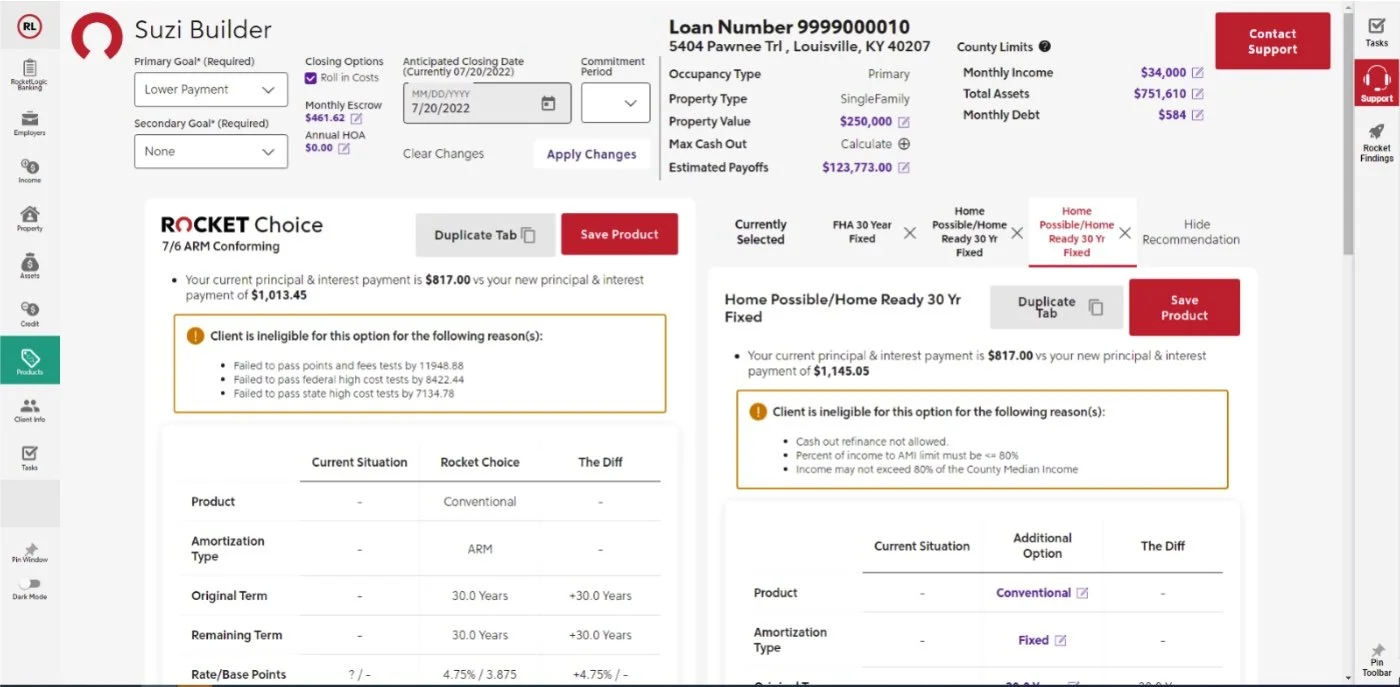Click the Anticipated Closing Date field
The image size is (1400, 687).
(487, 103)
